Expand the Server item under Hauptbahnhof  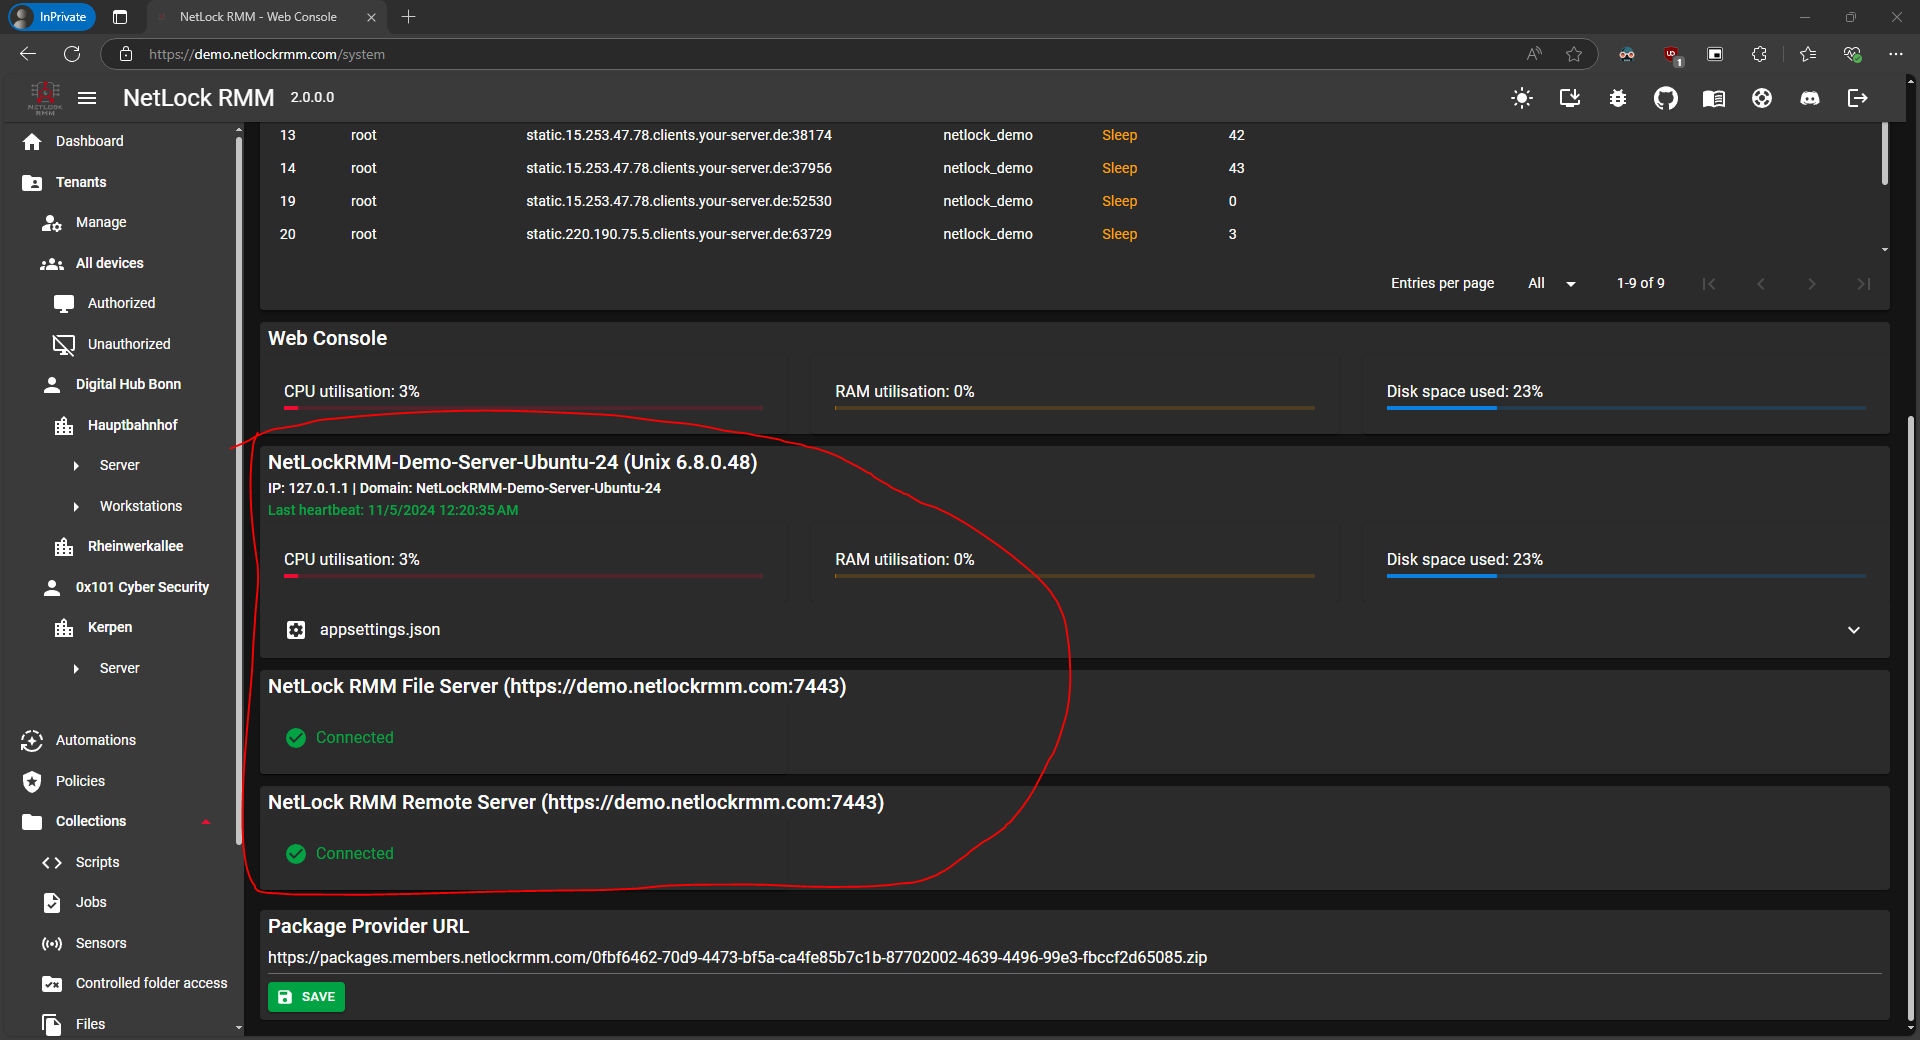point(77,465)
